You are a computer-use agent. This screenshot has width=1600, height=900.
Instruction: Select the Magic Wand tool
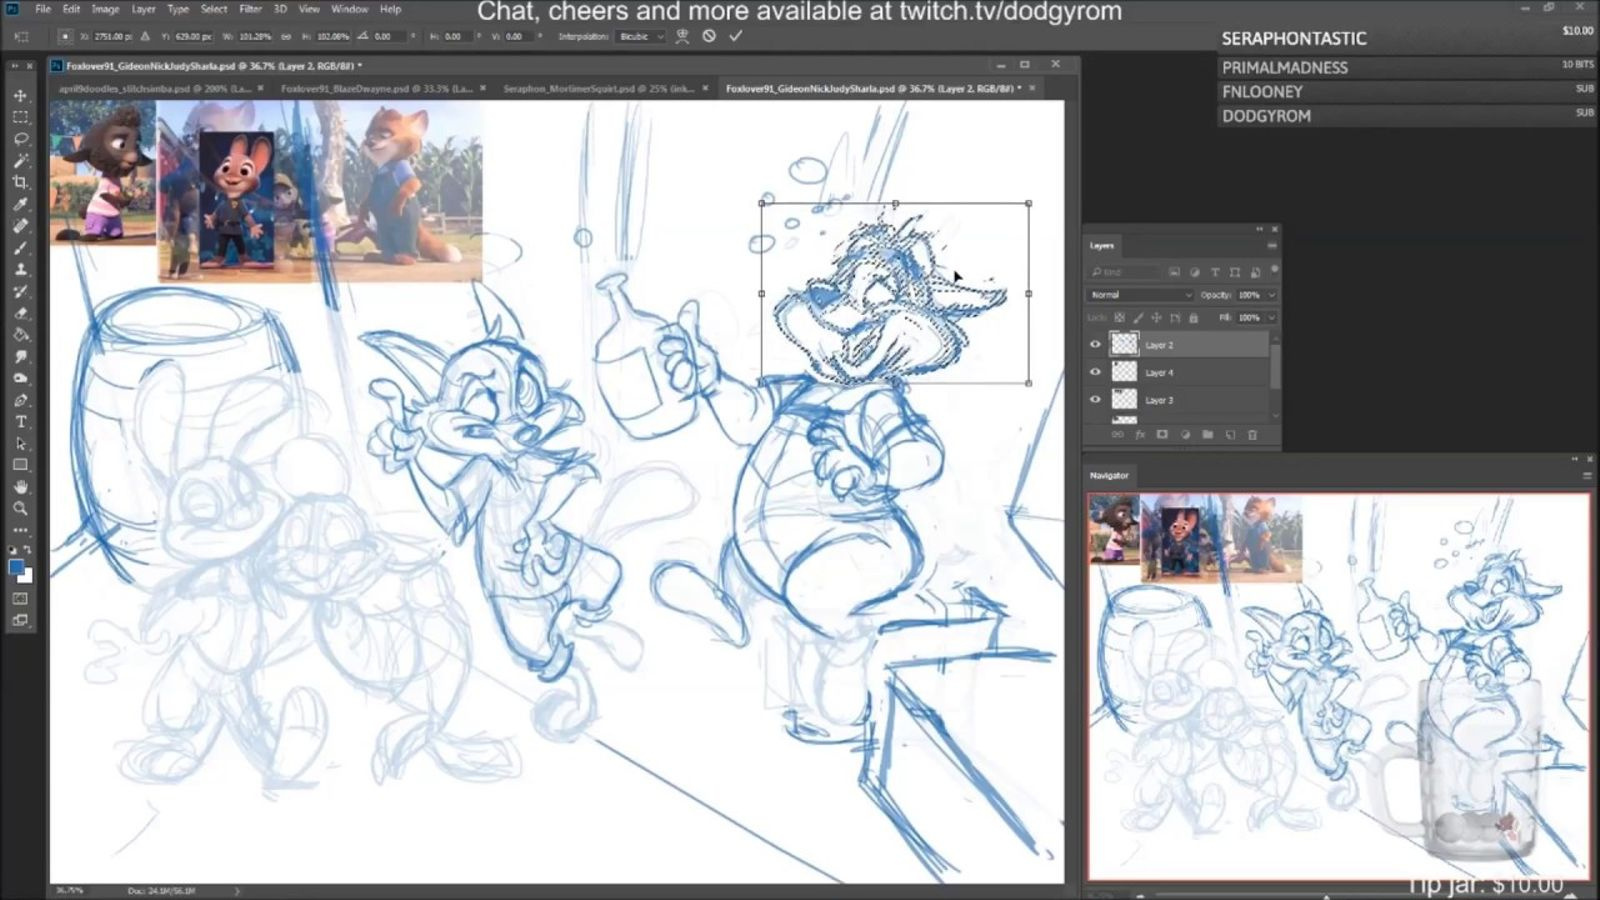point(20,161)
